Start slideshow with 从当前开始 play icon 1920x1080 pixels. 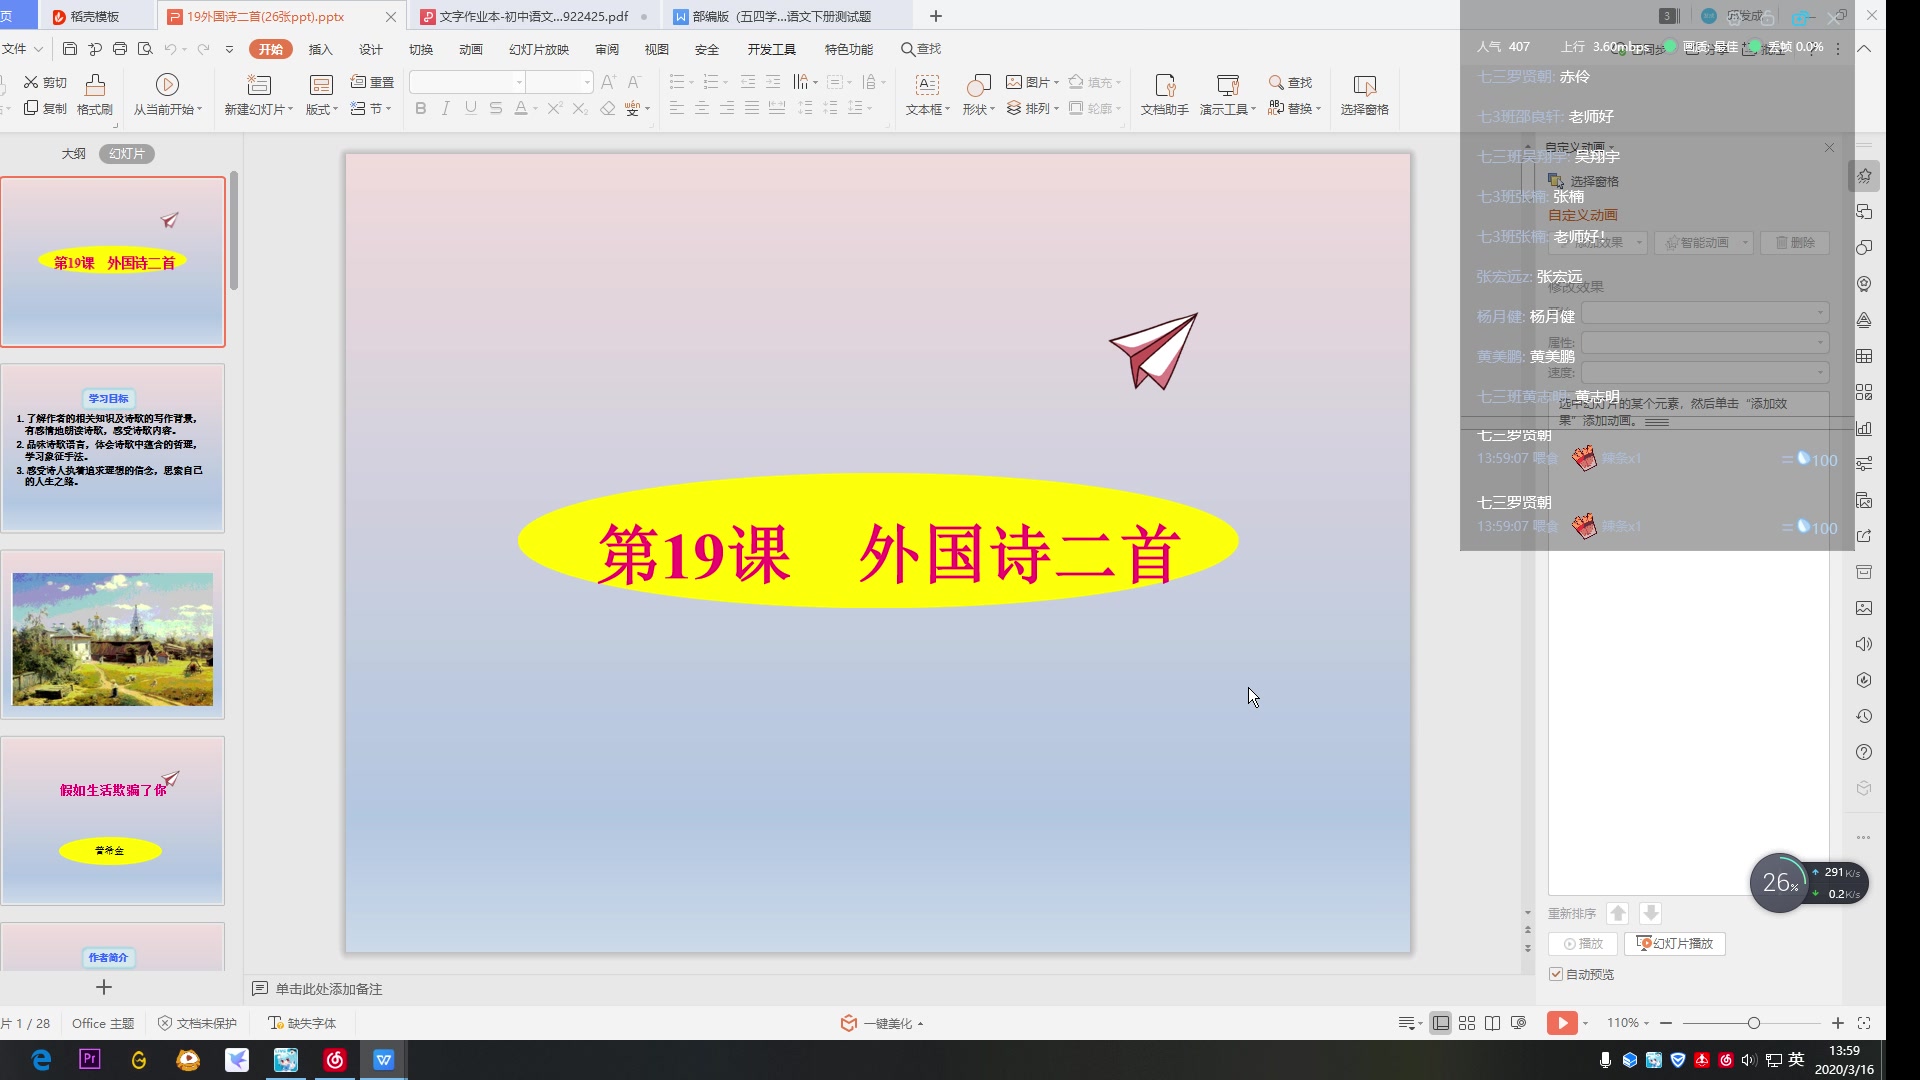pyautogui.click(x=167, y=84)
